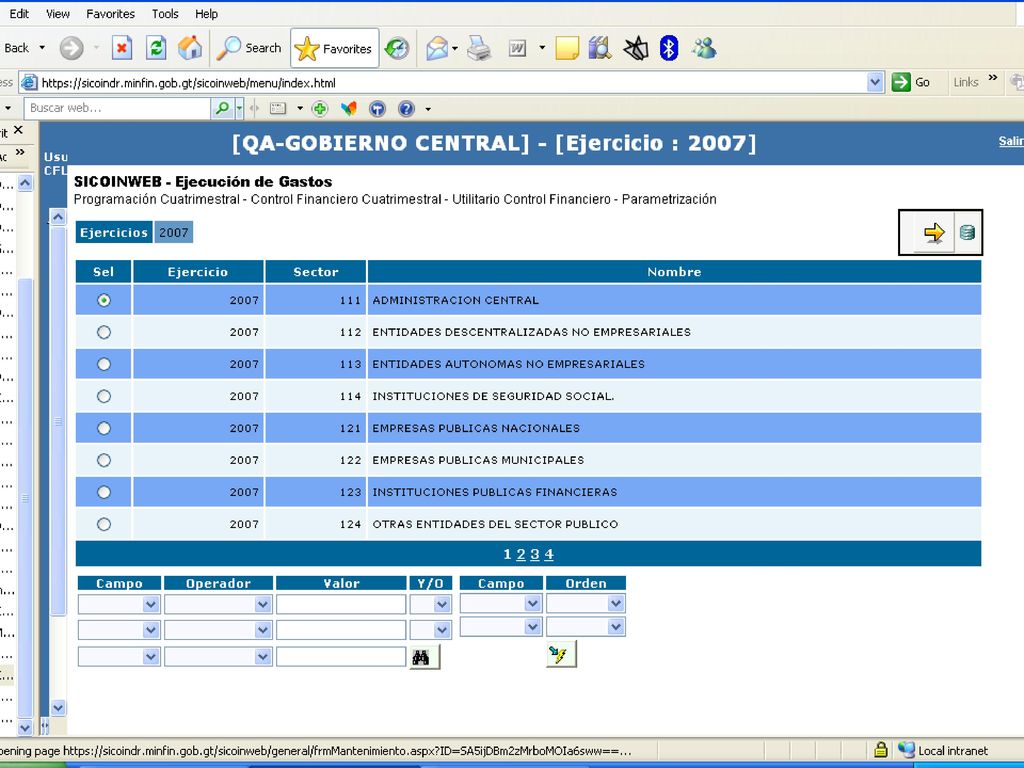Click the padlock icon in the status bar
Viewport: 1024px width, 768px height.
click(x=881, y=750)
